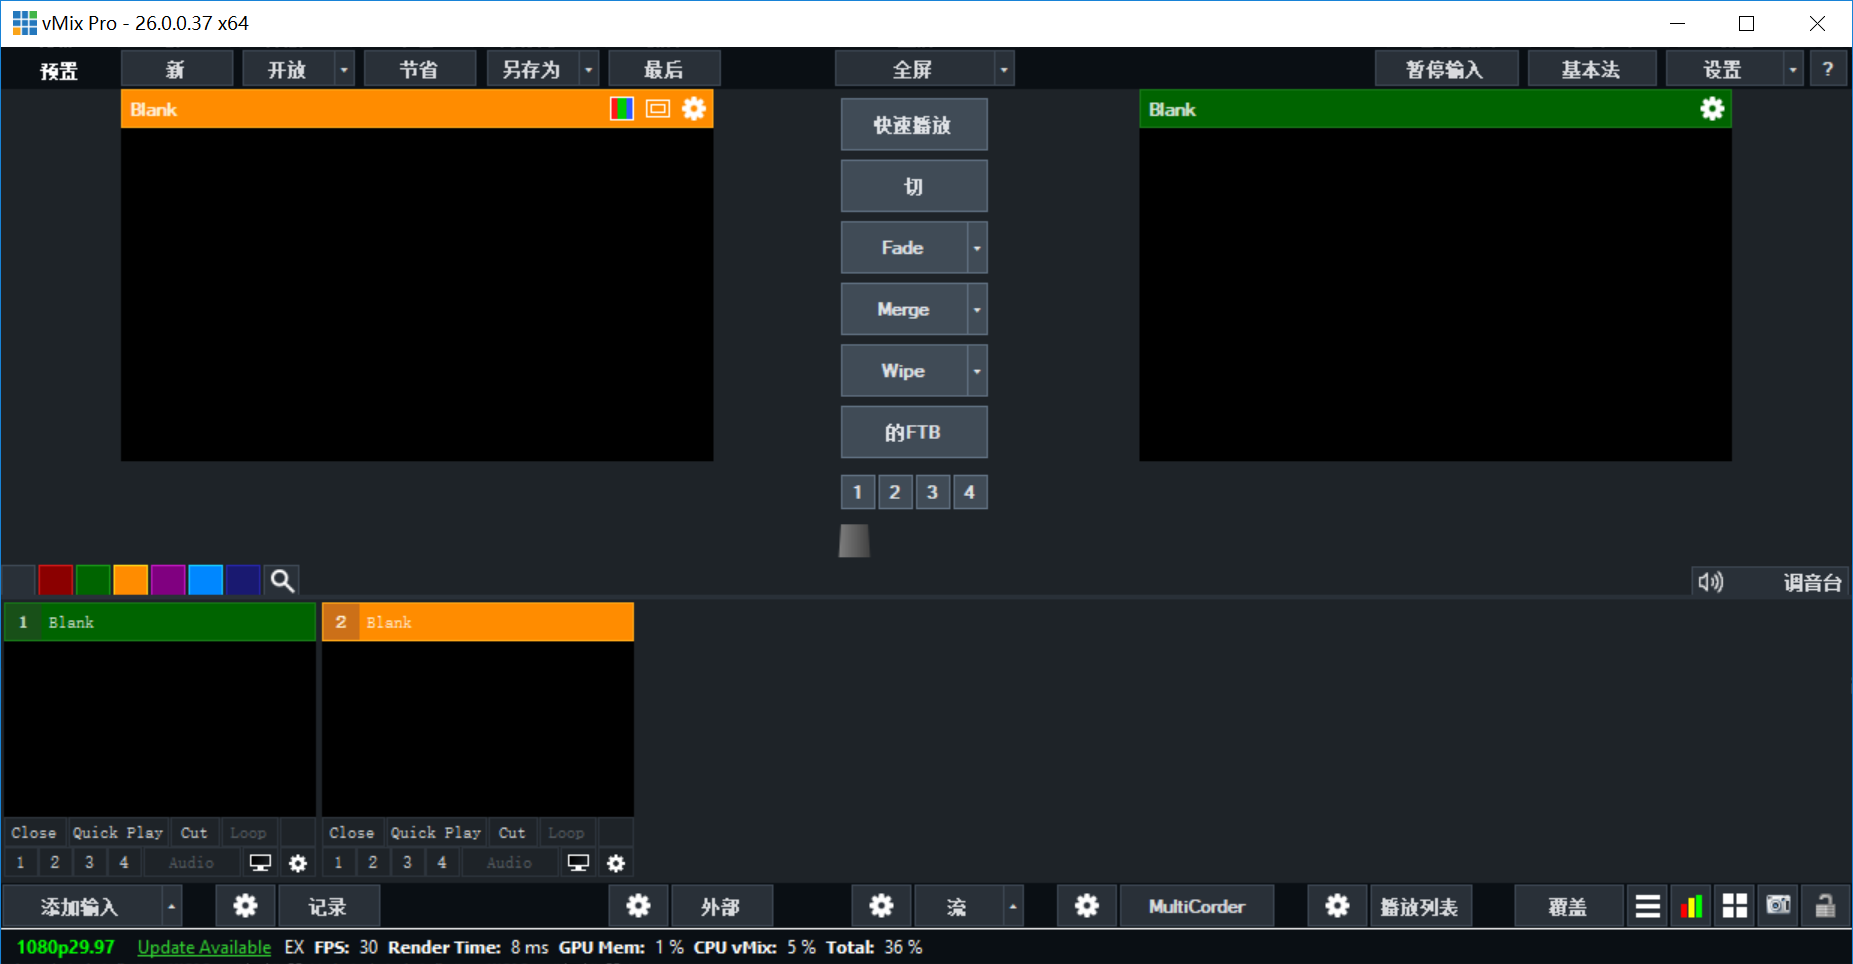Expand the 另存为 dropdown arrow
The image size is (1853, 964).
tap(588, 70)
